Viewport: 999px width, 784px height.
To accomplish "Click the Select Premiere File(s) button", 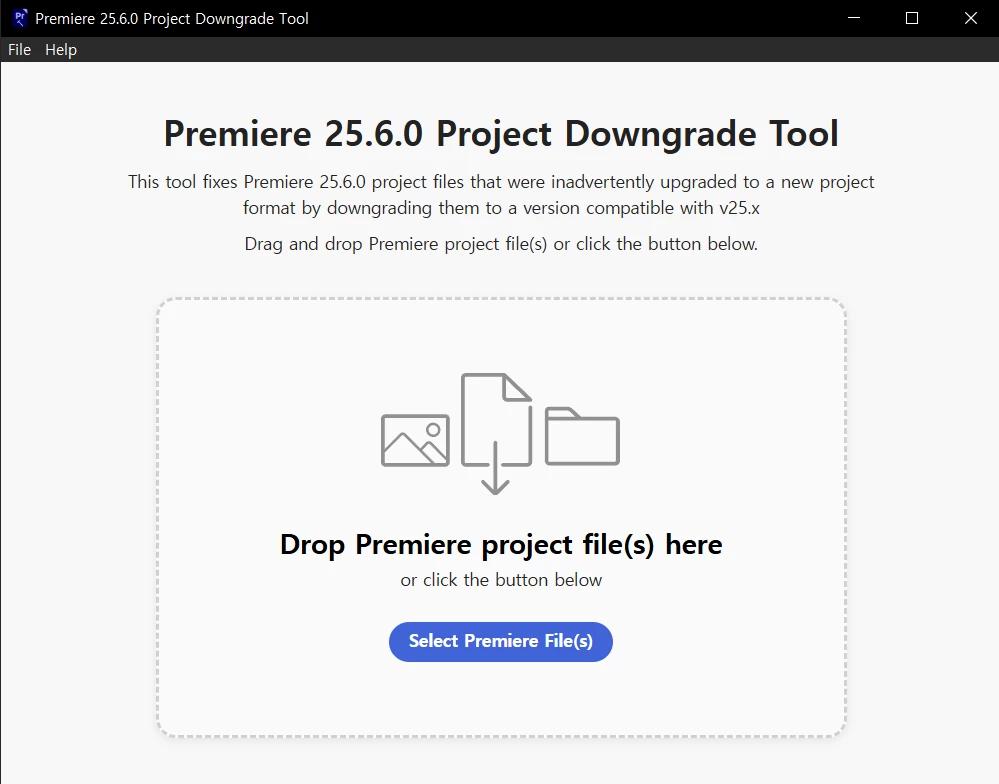I will (501, 641).
